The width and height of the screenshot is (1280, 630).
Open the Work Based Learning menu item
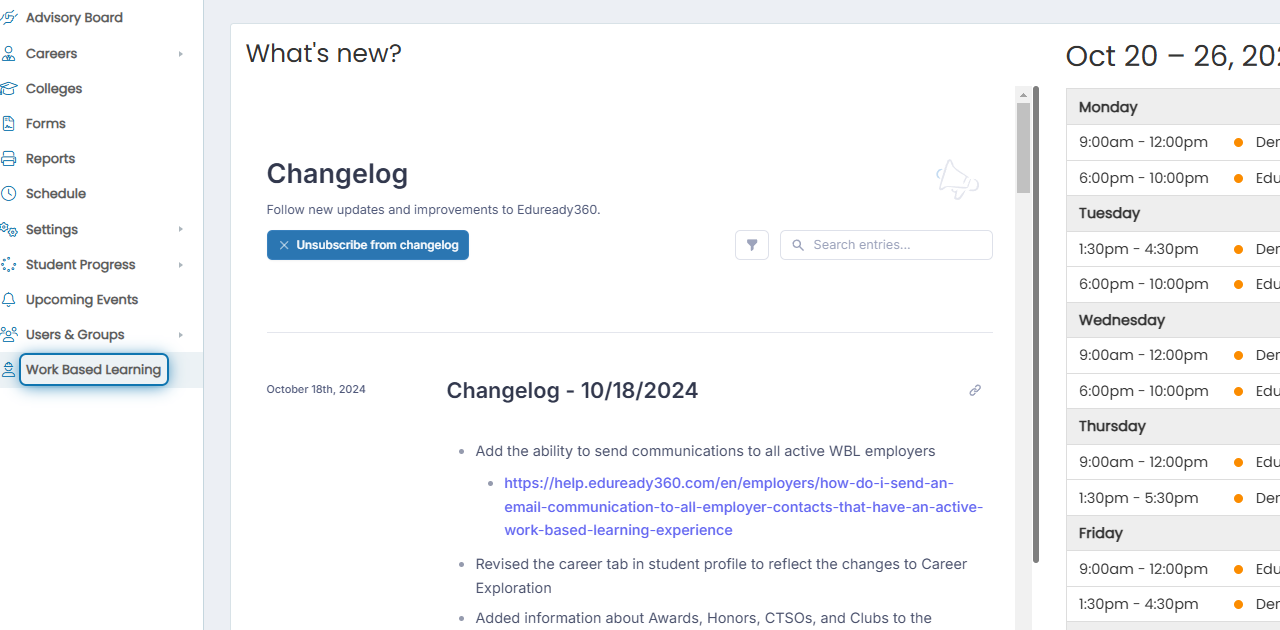click(93, 370)
